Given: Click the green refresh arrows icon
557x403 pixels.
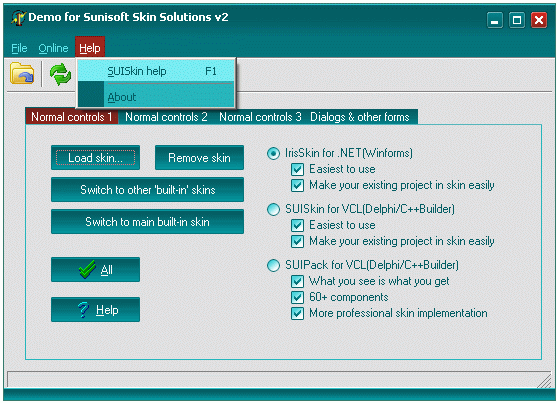Looking at the screenshot, I should [x=60, y=74].
